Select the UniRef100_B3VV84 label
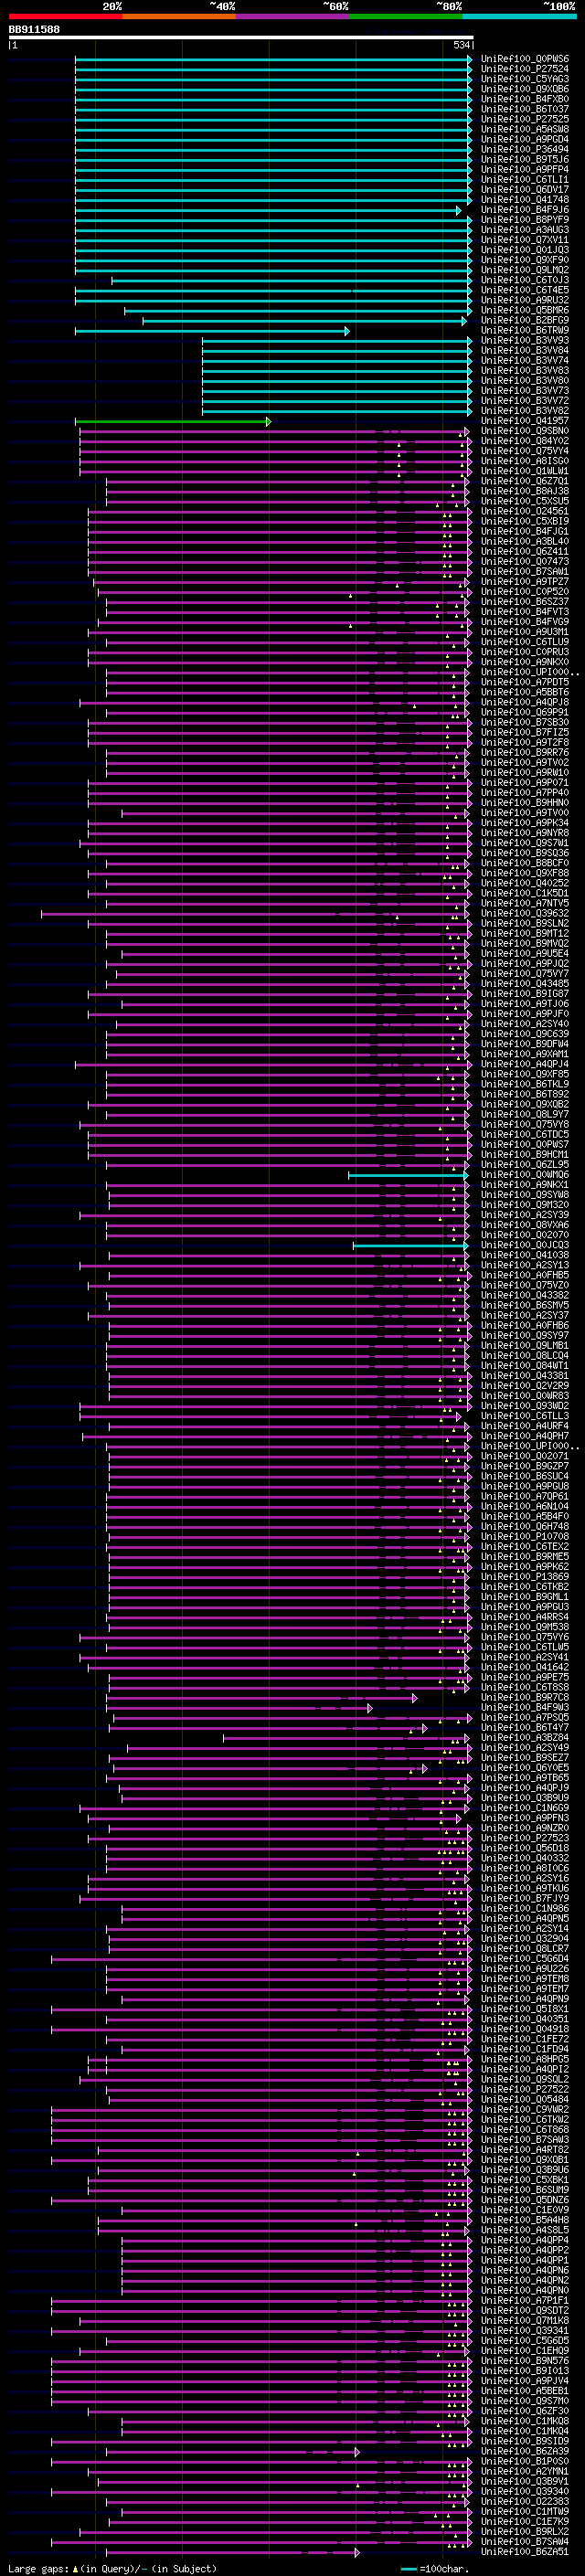The height and width of the screenshot is (2576, 585). click(x=524, y=351)
